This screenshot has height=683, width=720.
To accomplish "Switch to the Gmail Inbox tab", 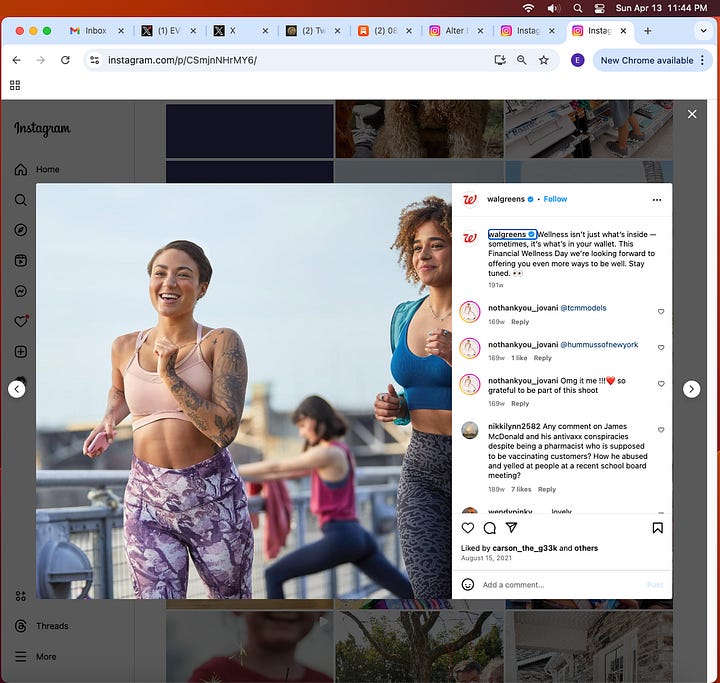I will 96,31.
